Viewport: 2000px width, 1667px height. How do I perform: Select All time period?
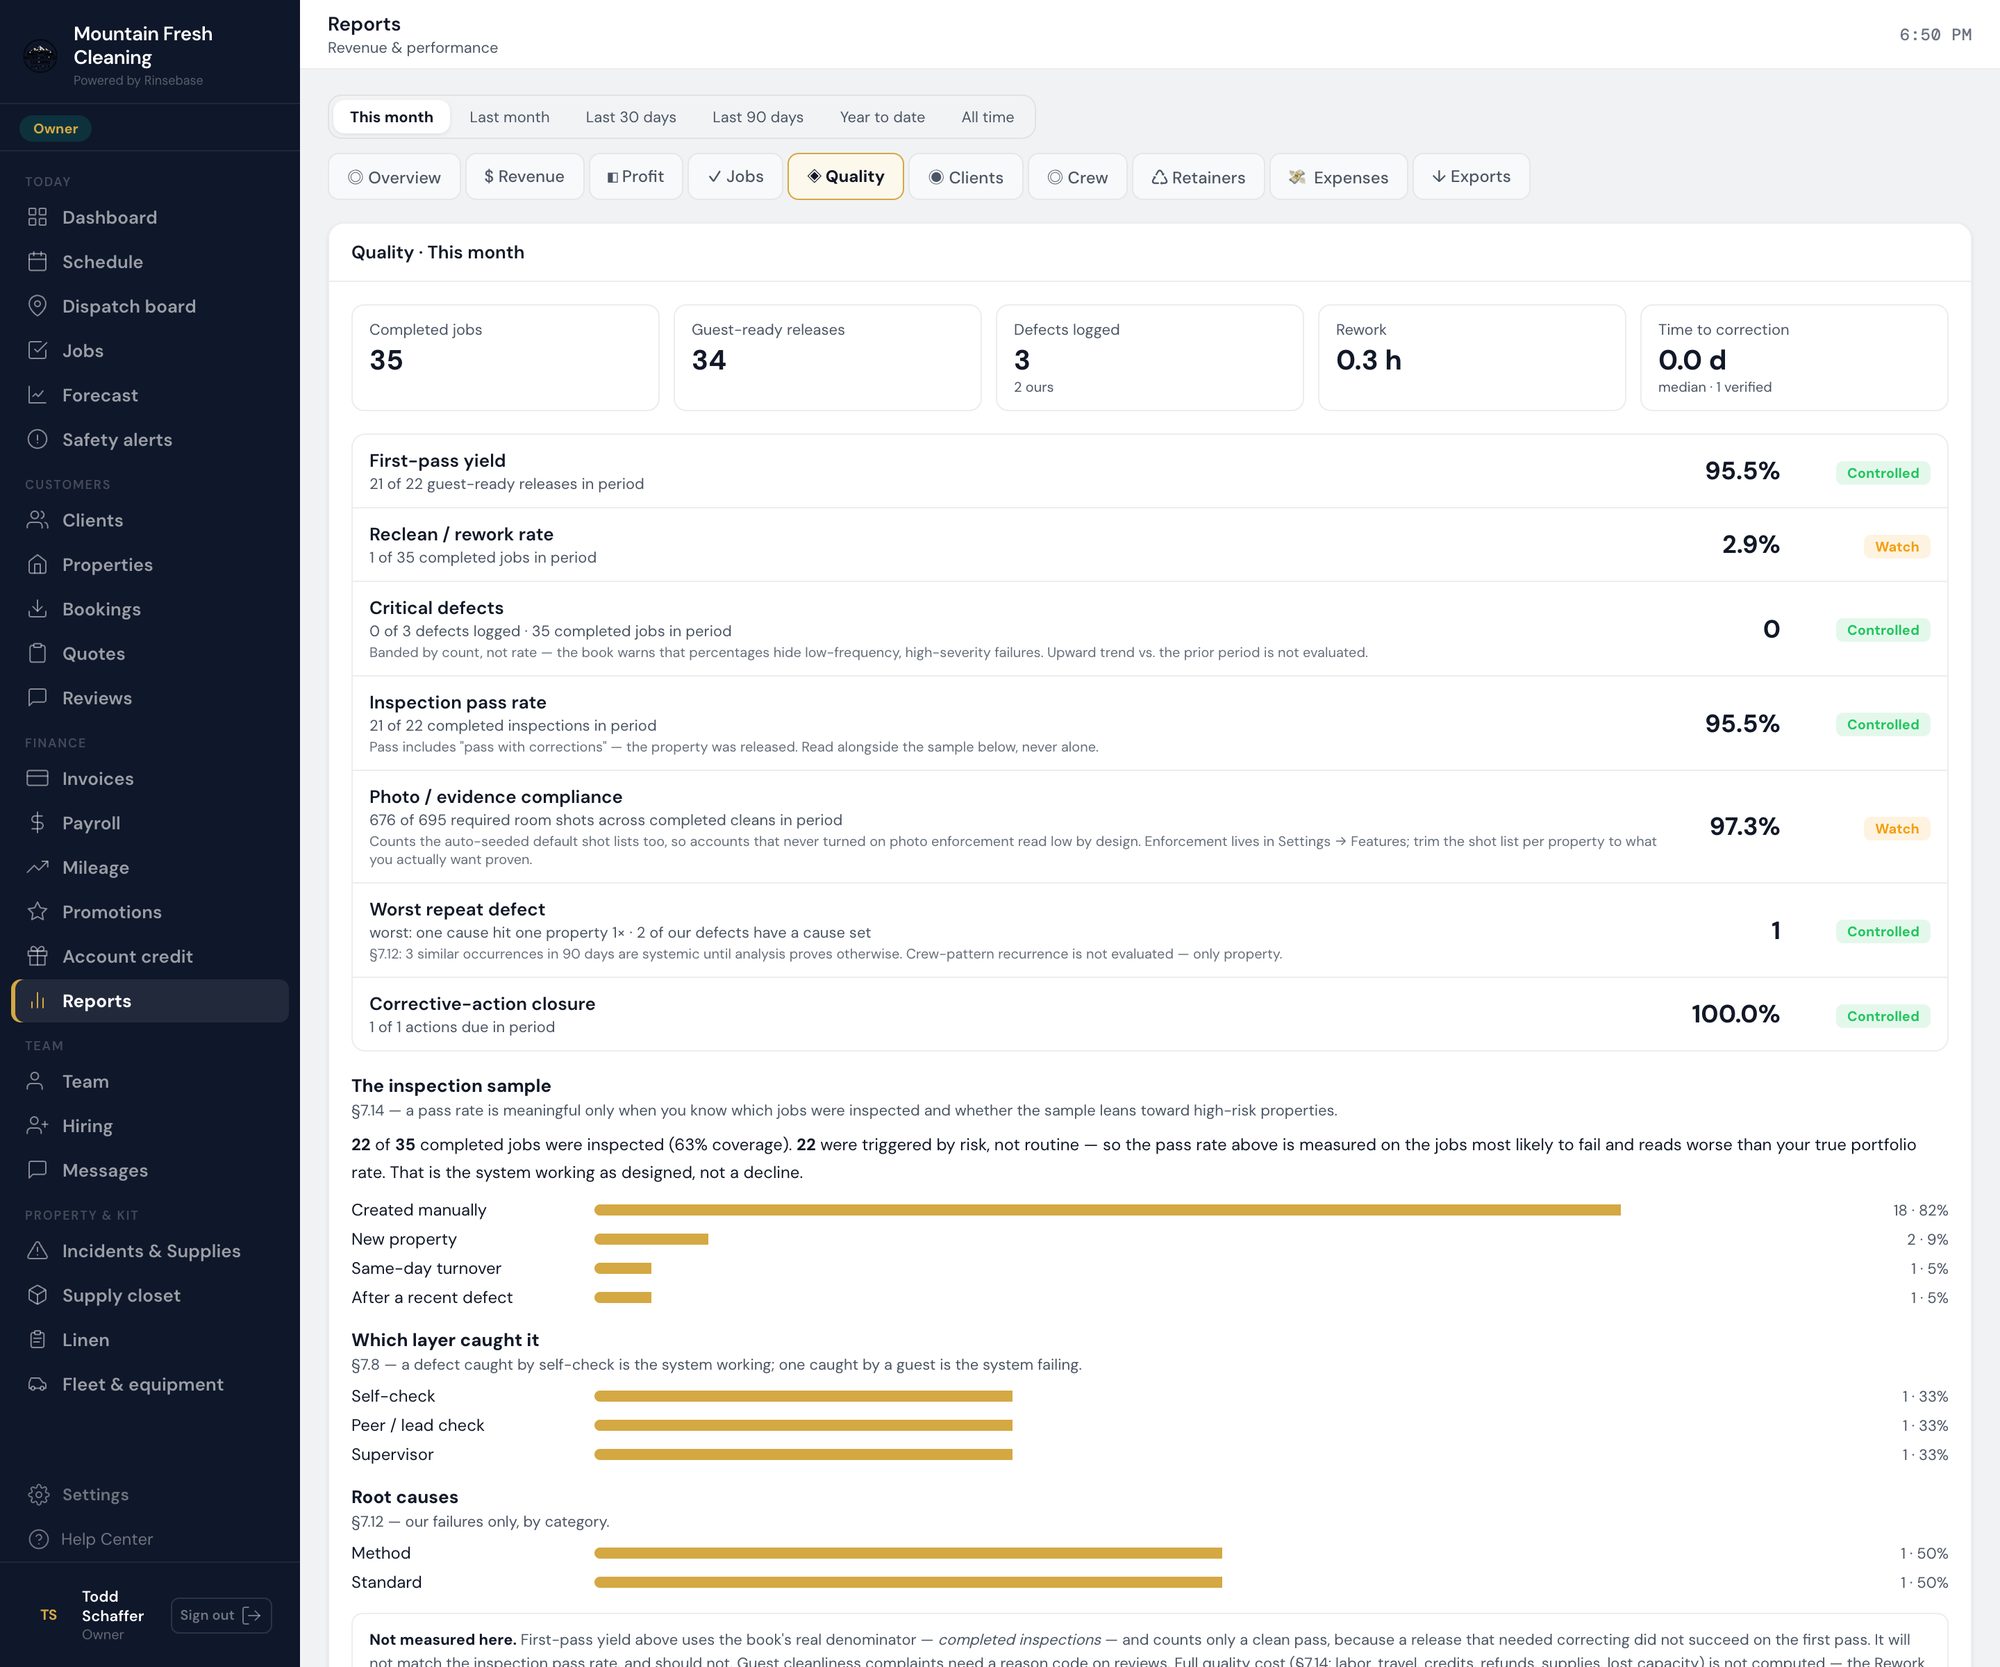click(987, 117)
